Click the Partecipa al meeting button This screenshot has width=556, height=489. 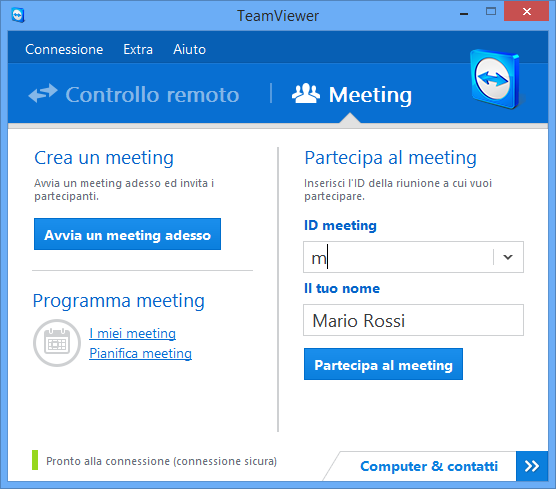click(383, 364)
